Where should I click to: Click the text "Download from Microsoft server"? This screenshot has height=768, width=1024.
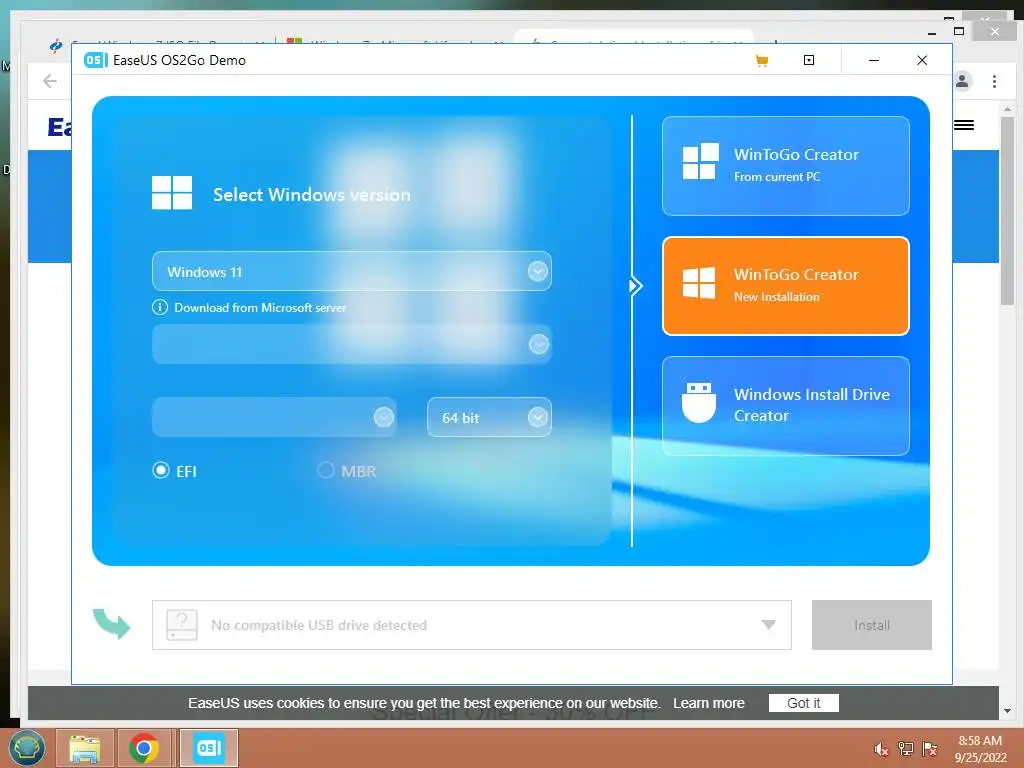coord(260,308)
